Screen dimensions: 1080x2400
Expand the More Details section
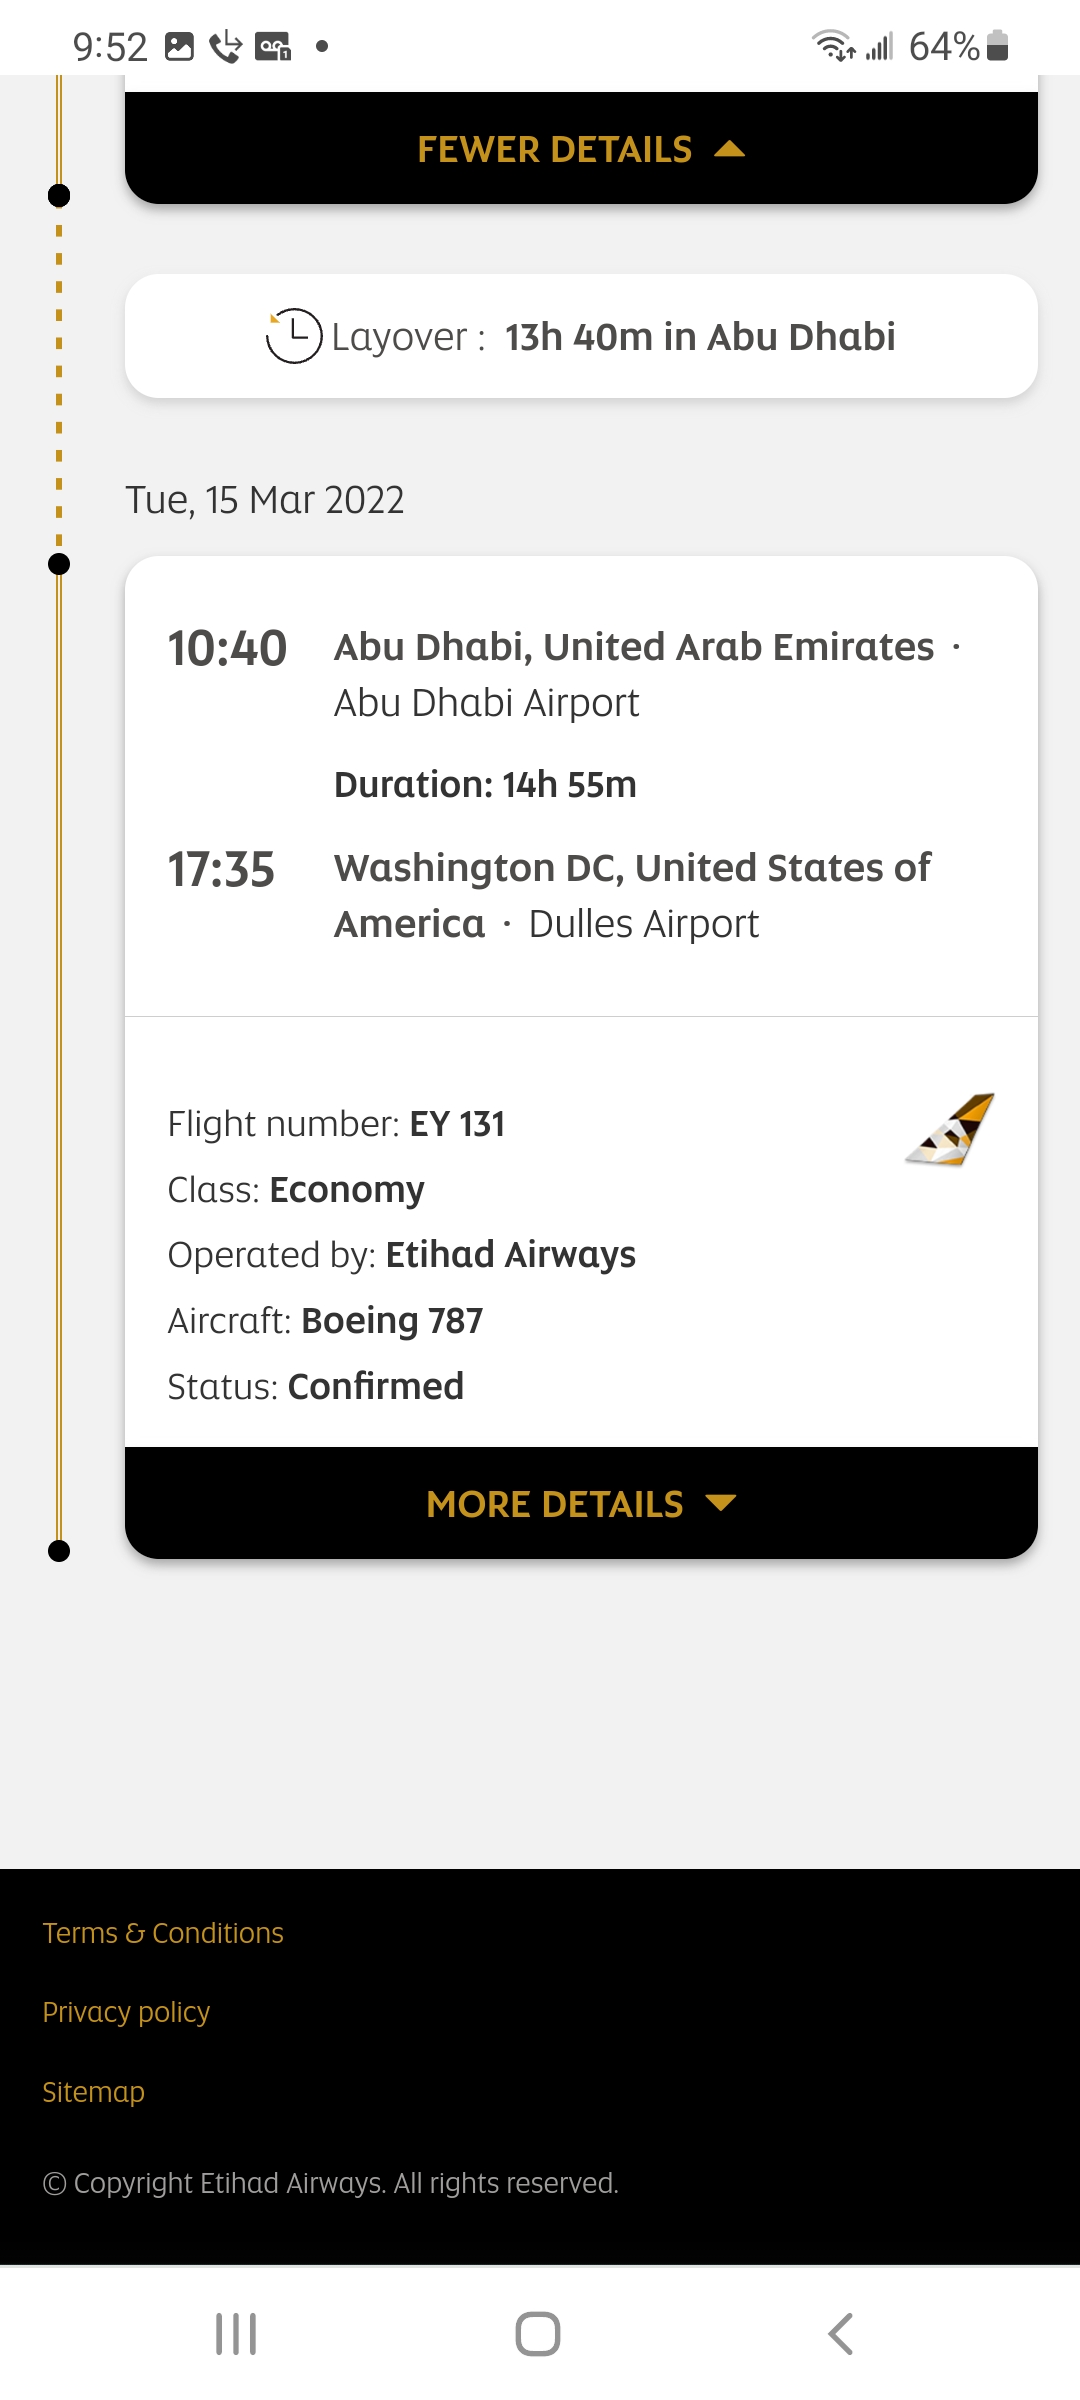(580, 1503)
